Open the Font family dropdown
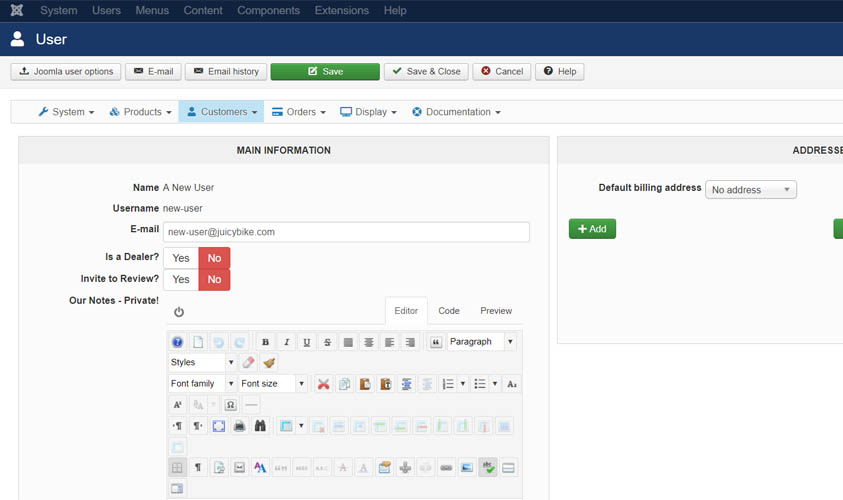Image resolution: width=843 pixels, height=500 pixels. (x=203, y=384)
